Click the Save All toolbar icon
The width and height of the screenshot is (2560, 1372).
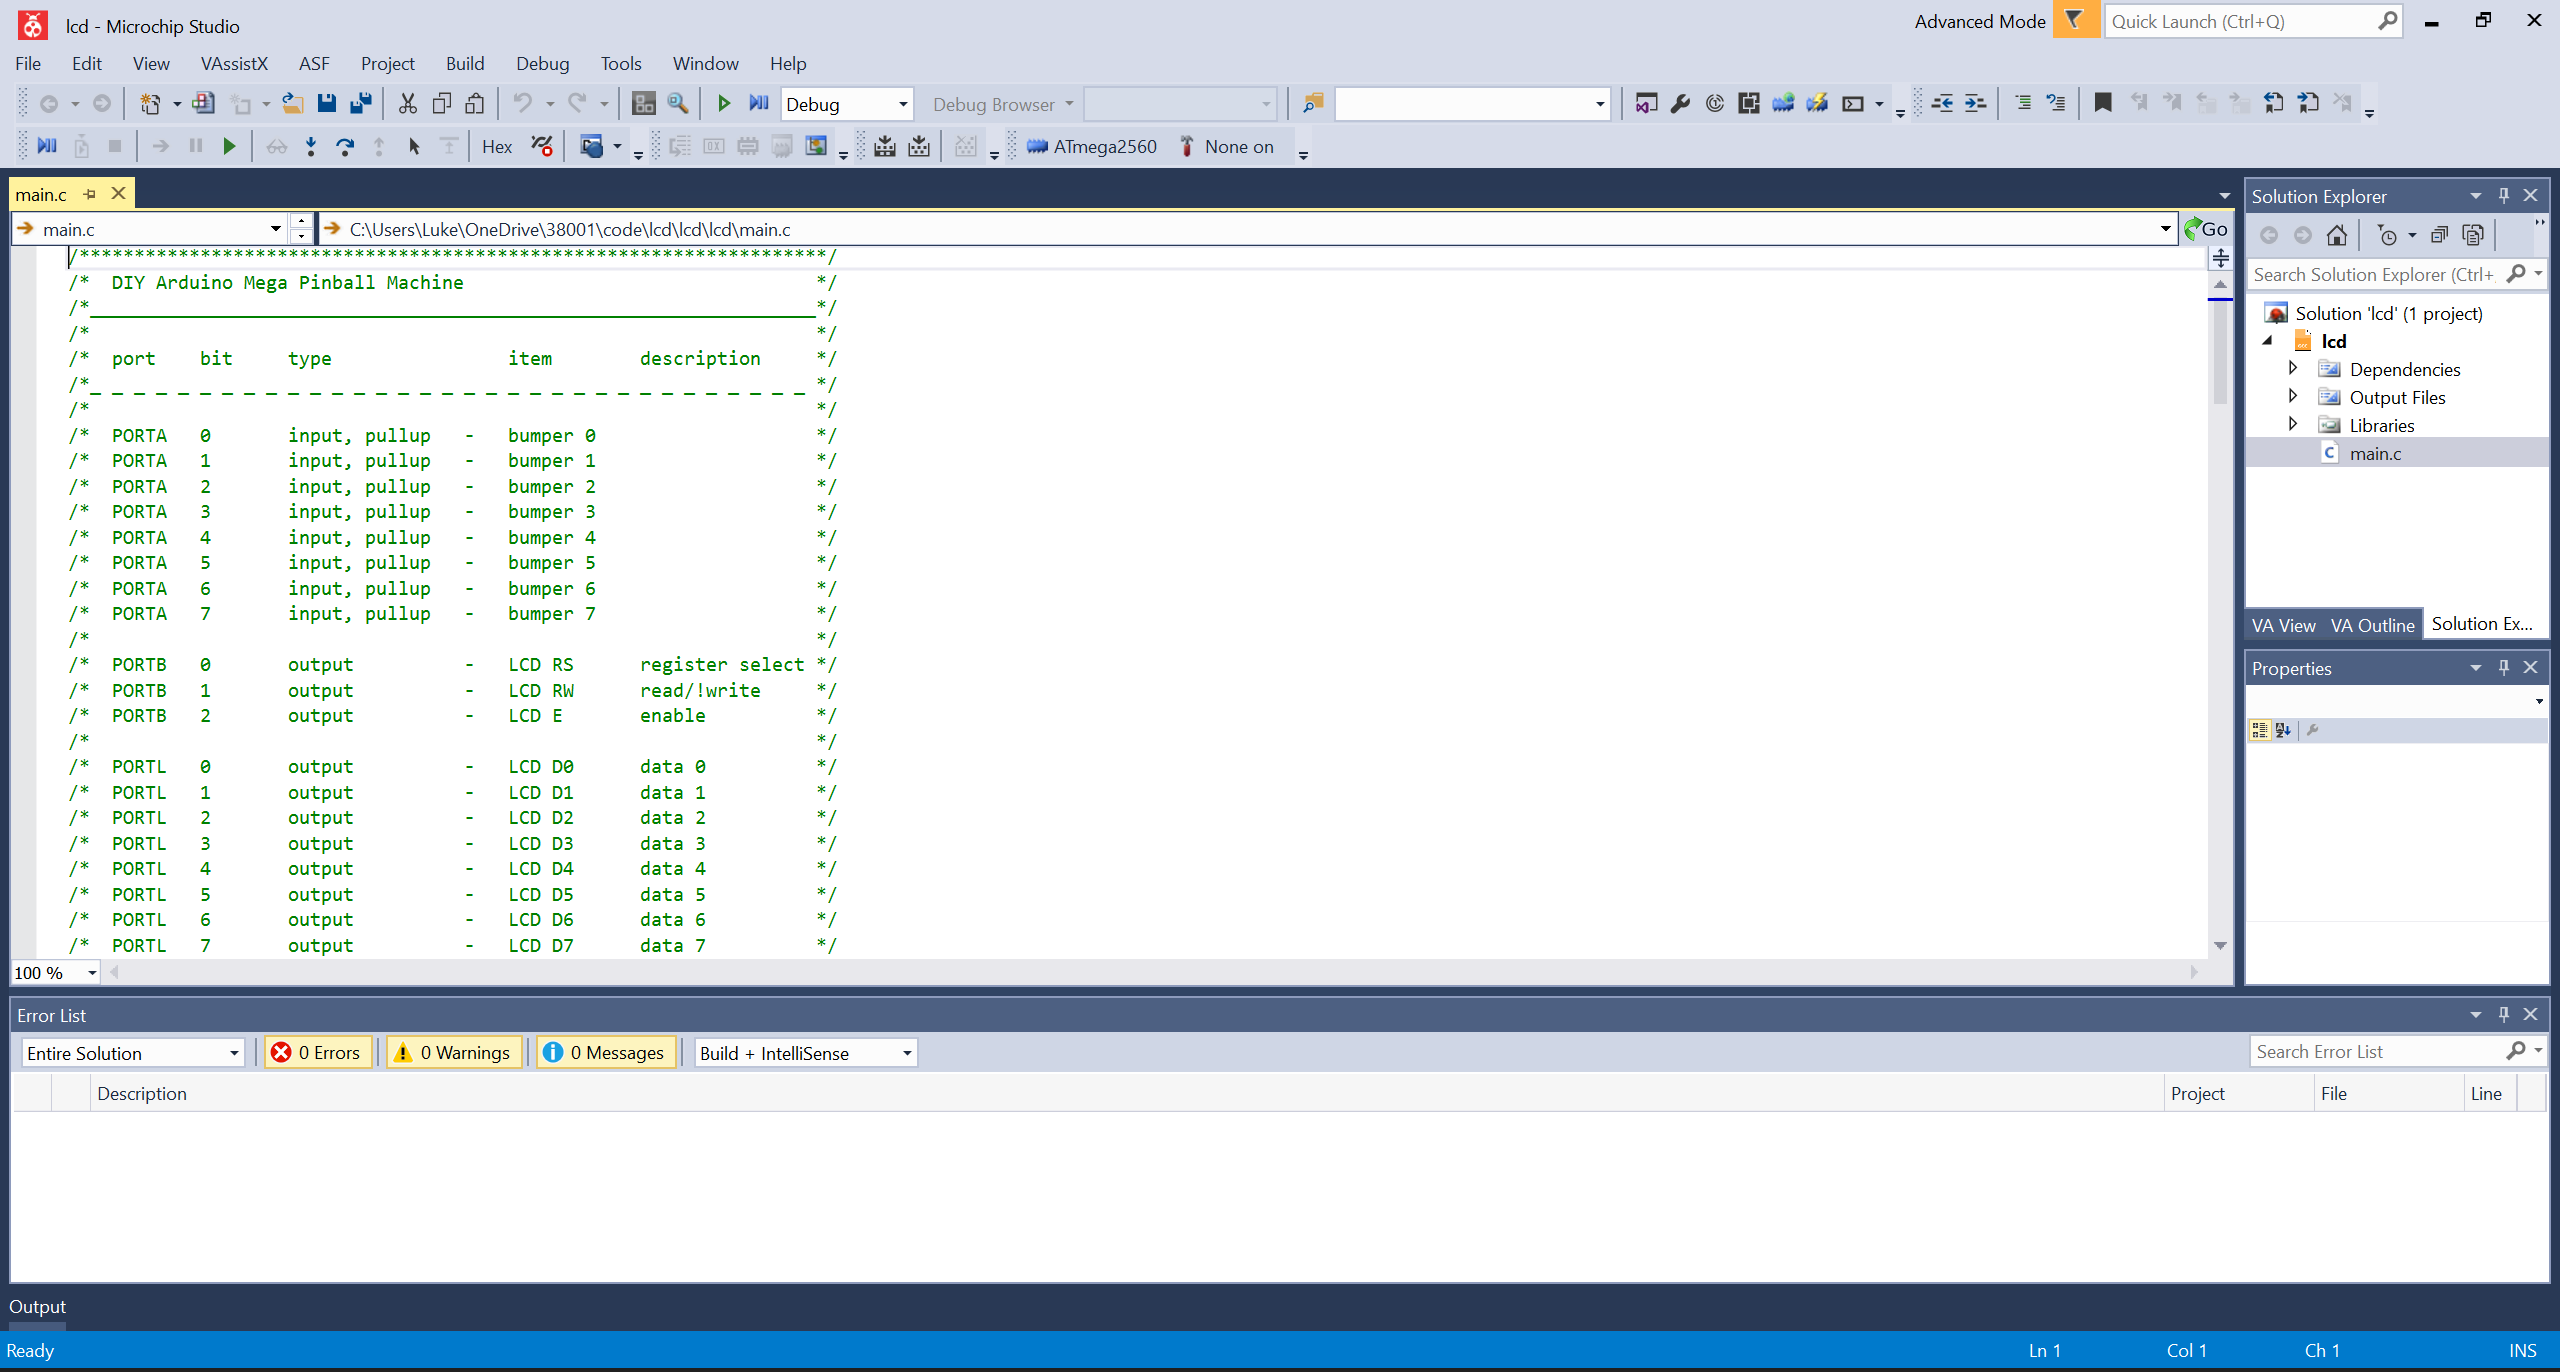[x=361, y=103]
